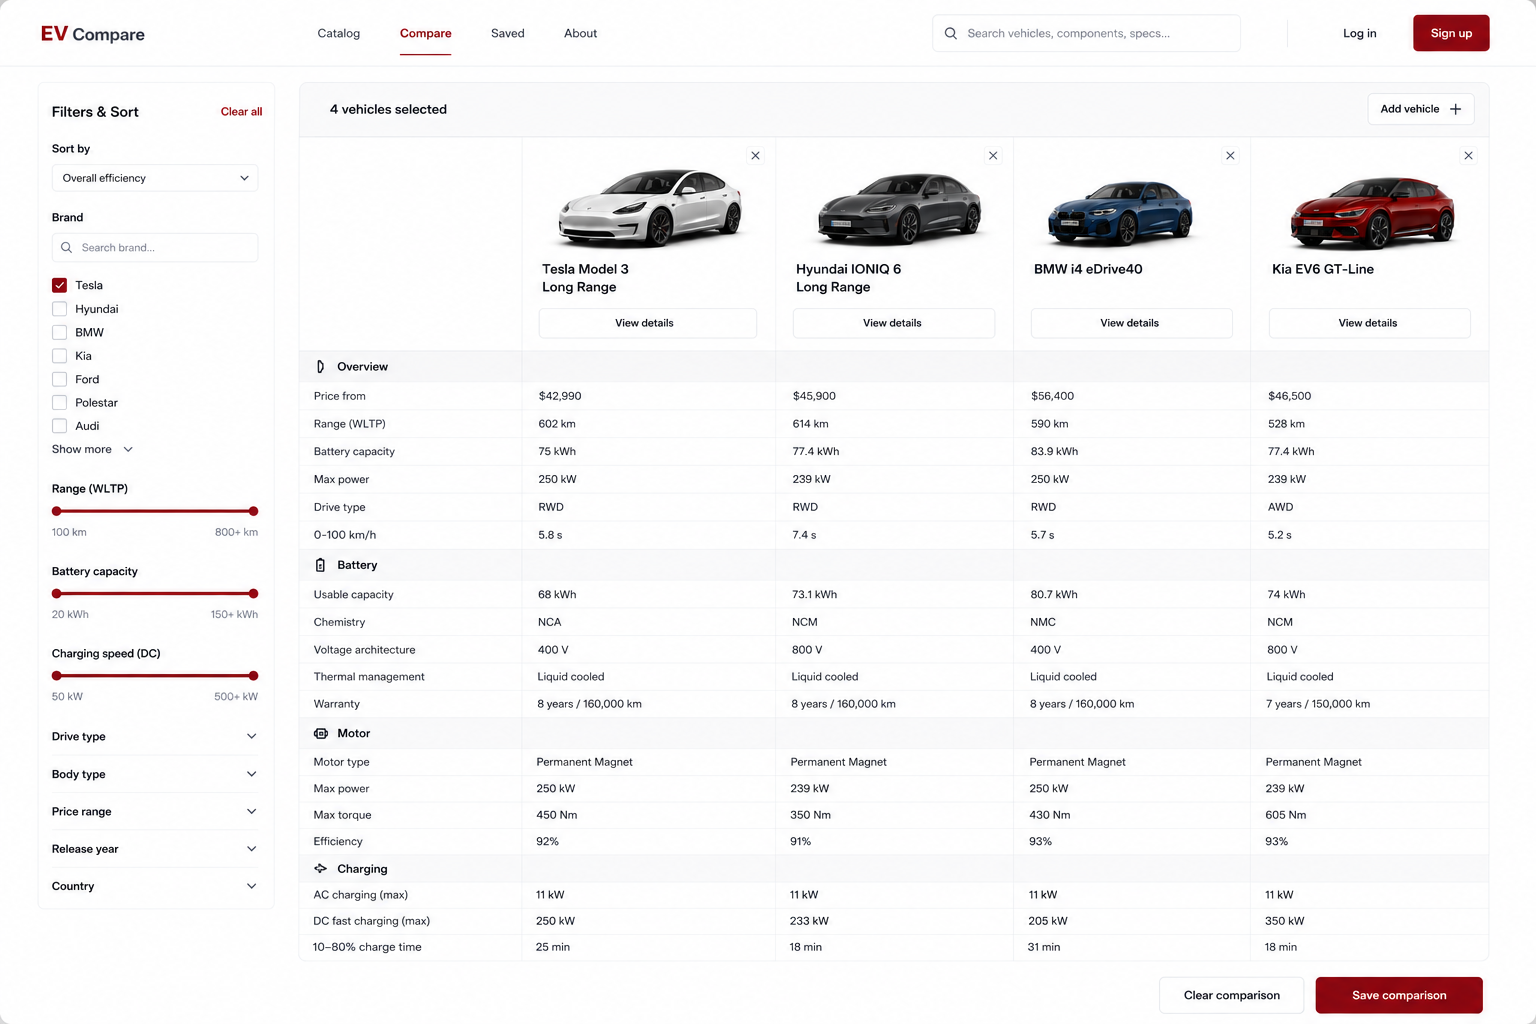Screen dimensions: 1536x1024
Task: Check the Hyundai brand checkbox
Action: 60,309
